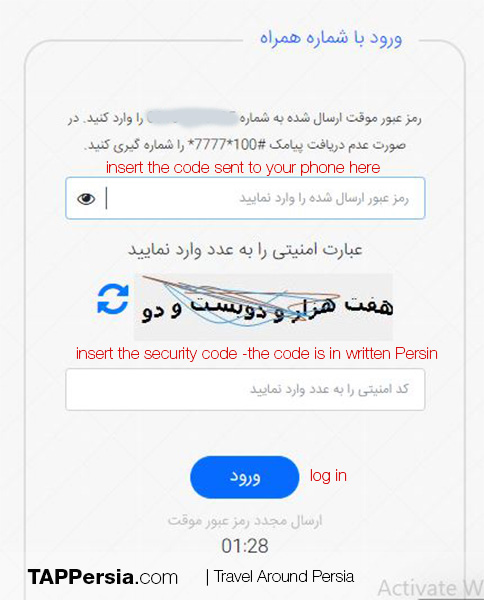Click the blue ورود login button

[244, 477]
